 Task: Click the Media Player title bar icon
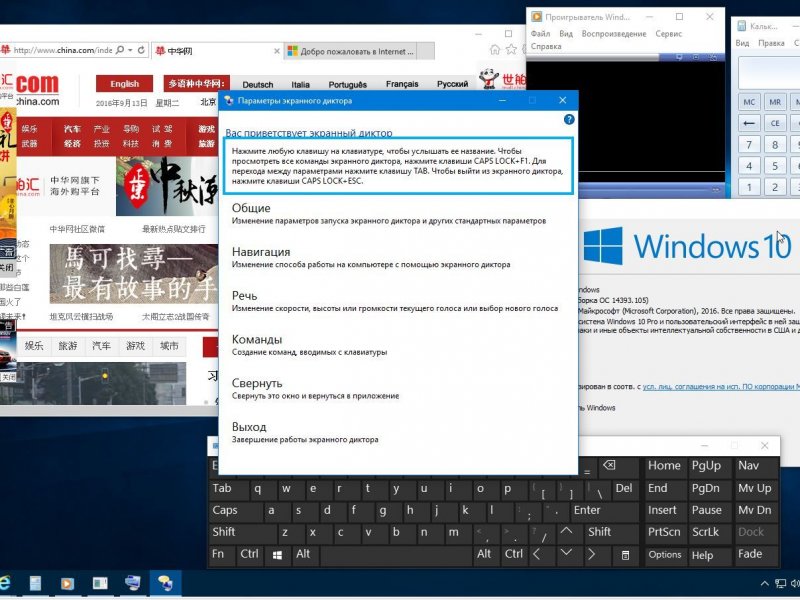click(x=536, y=17)
